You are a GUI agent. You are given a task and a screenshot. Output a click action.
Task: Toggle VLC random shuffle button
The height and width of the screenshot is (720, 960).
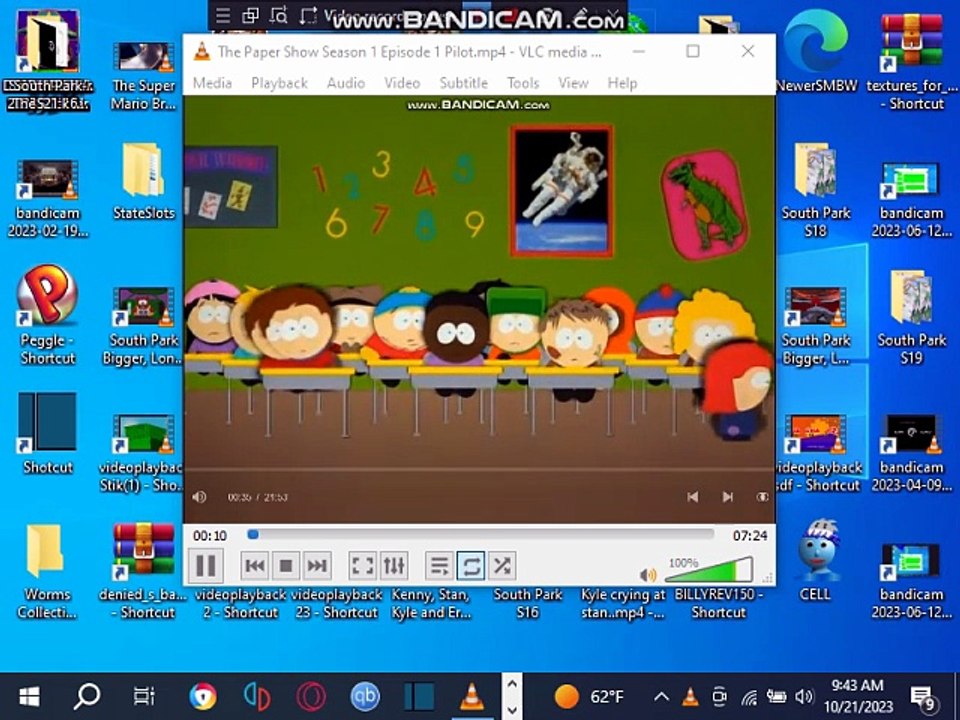pos(502,565)
